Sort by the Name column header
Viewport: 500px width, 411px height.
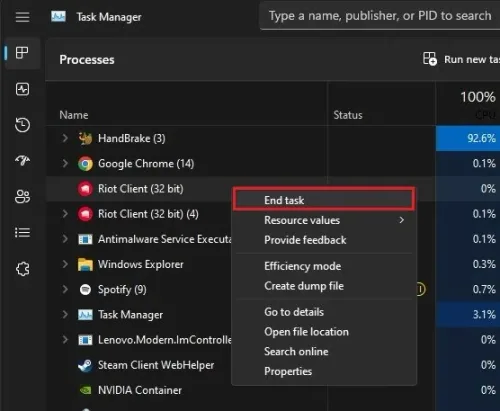click(x=74, y=115)
